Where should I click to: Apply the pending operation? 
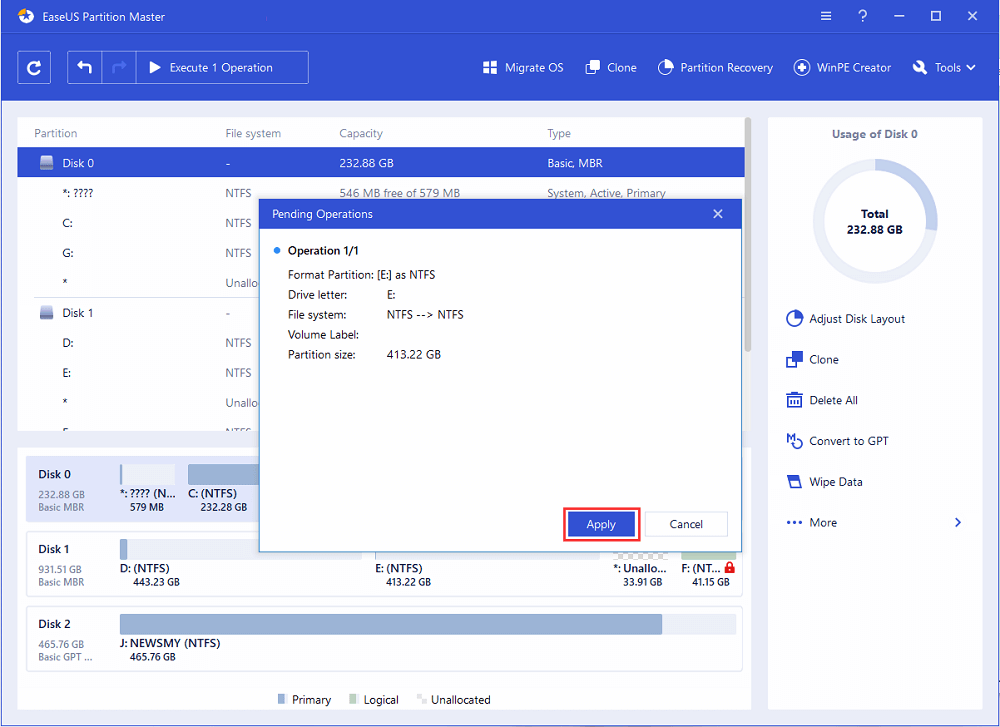click(x=601, y=524)
